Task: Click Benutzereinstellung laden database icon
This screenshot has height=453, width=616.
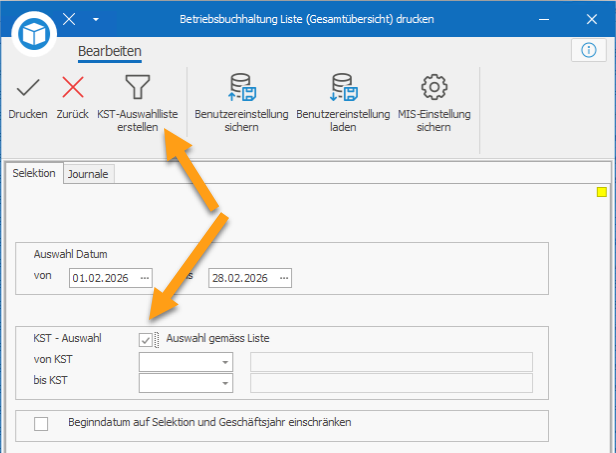Action: click(342, 88)
